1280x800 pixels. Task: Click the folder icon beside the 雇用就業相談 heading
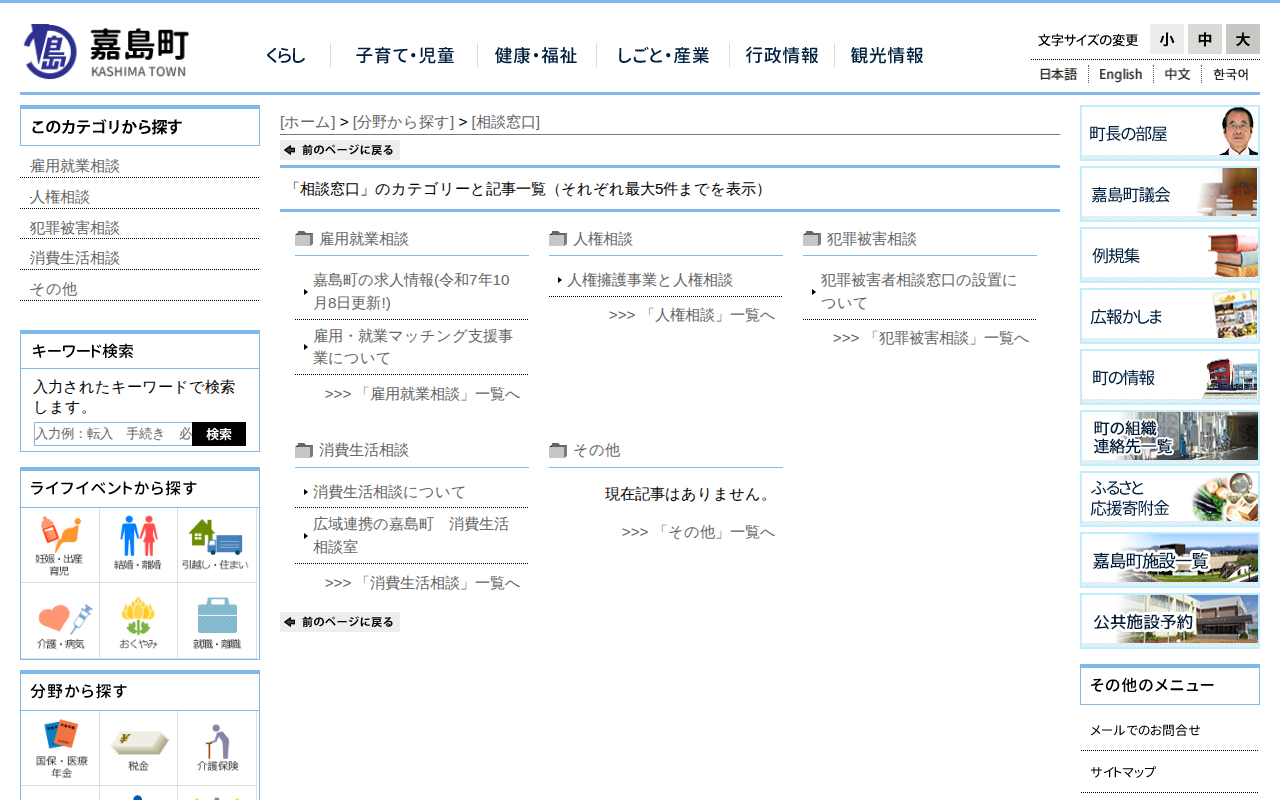click(x=304, y=239)
